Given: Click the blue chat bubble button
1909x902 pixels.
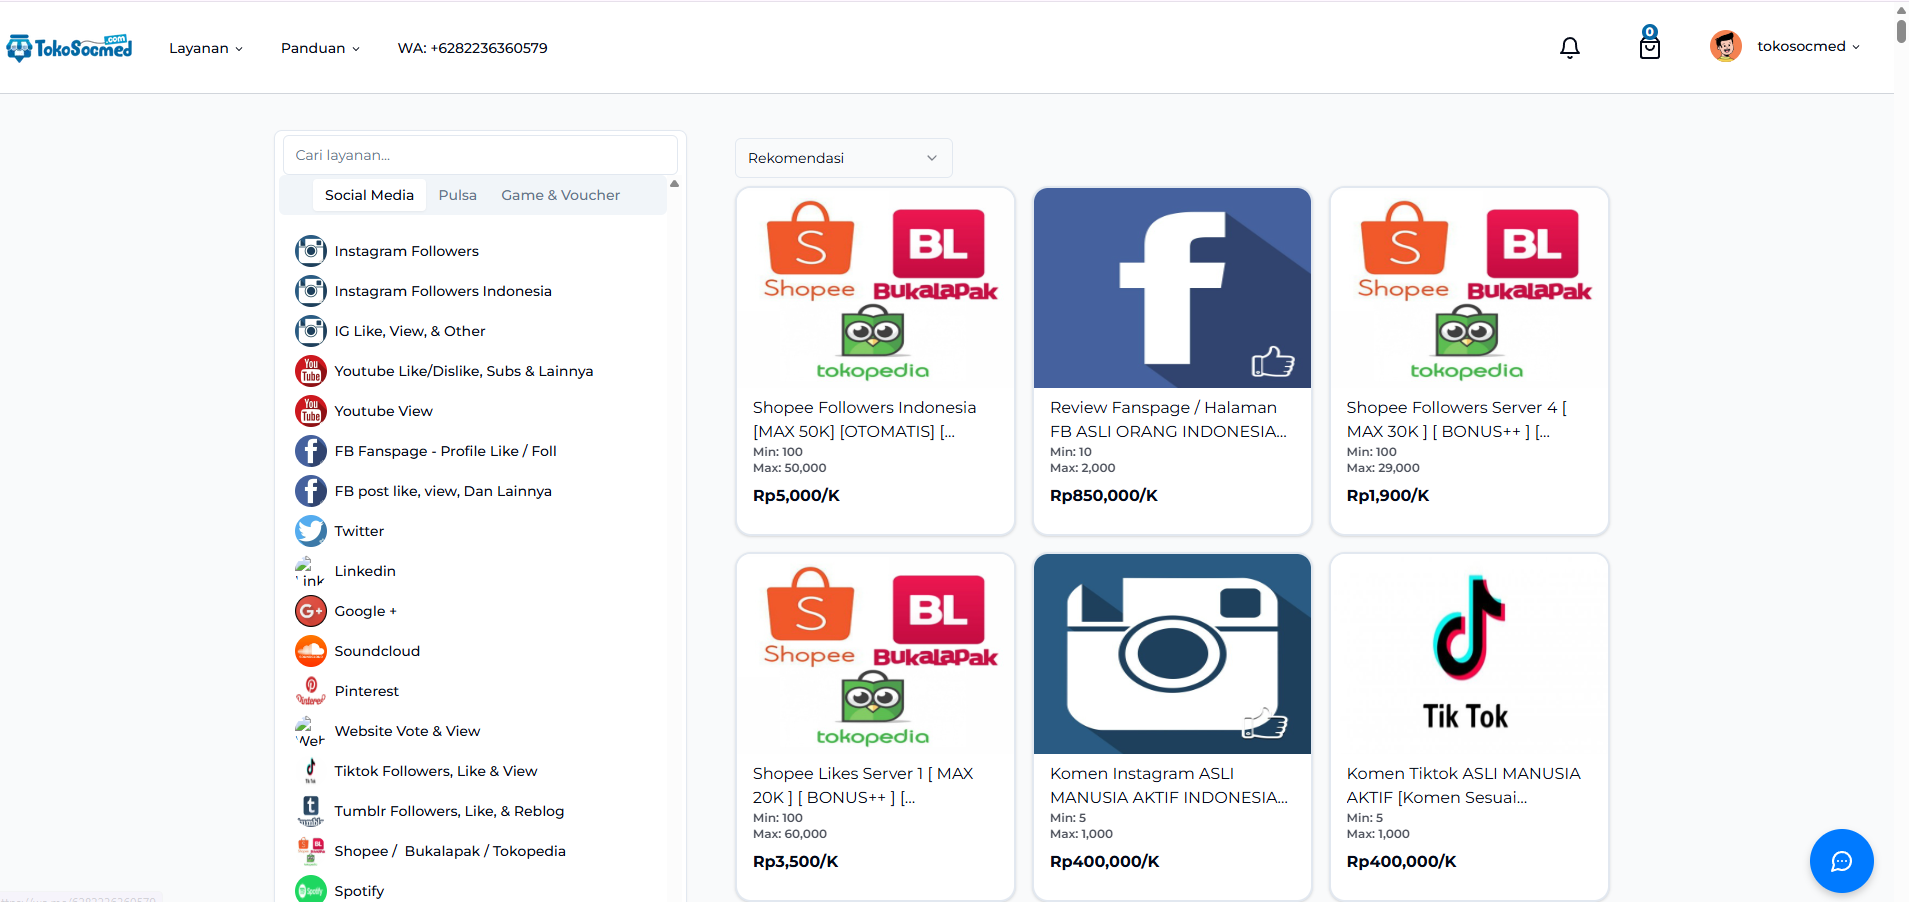Looking at the screenshot, I should (x=1840, y=860).
